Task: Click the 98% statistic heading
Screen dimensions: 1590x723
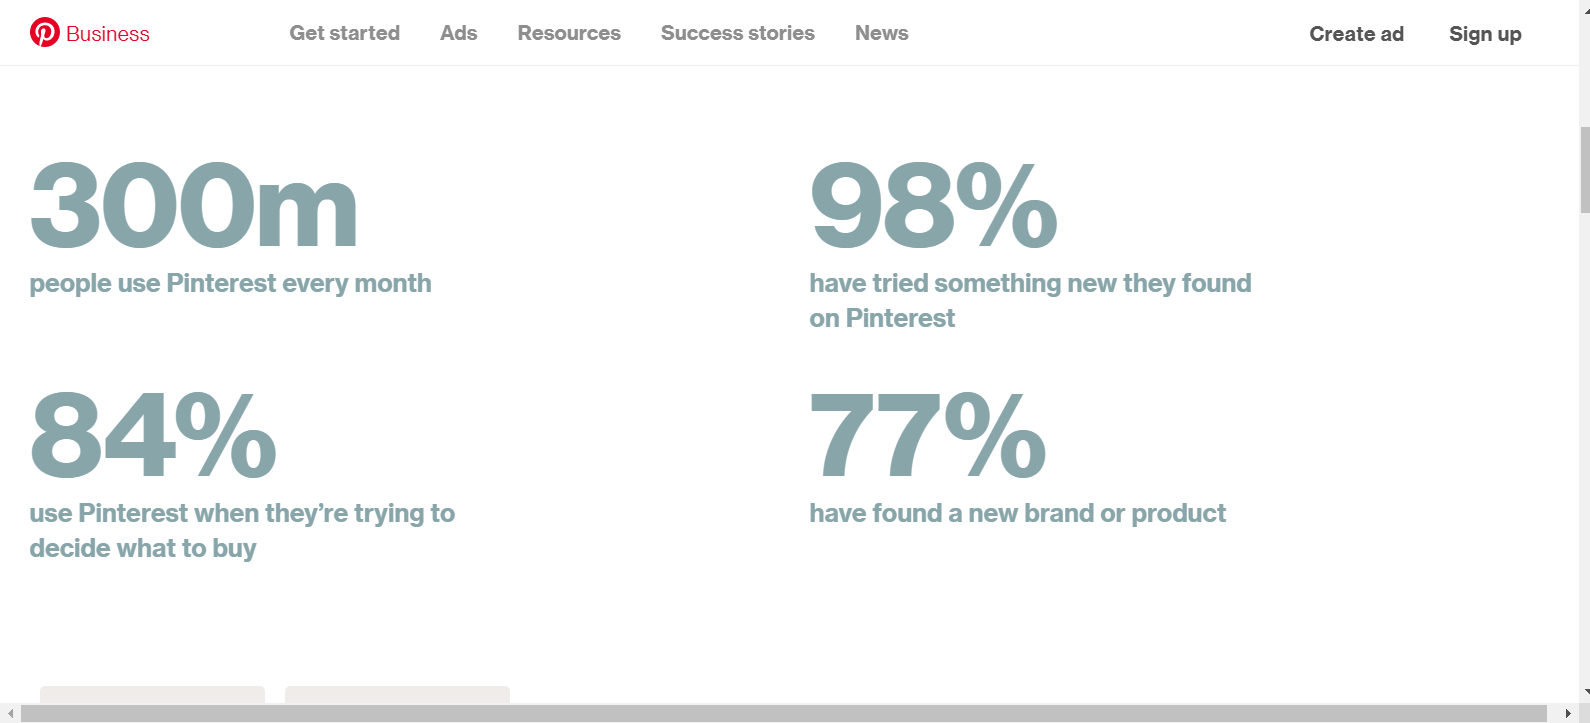Action: tap(933, 205)
